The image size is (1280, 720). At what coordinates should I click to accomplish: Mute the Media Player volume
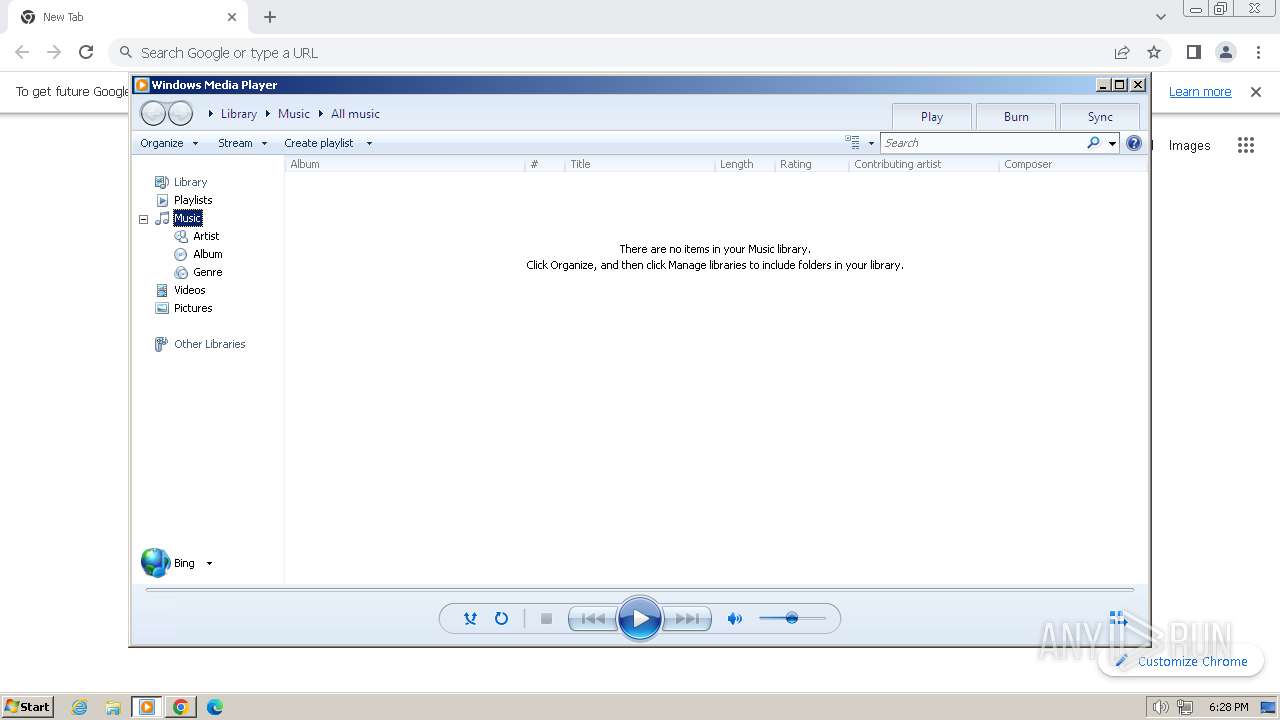point(735,619)
